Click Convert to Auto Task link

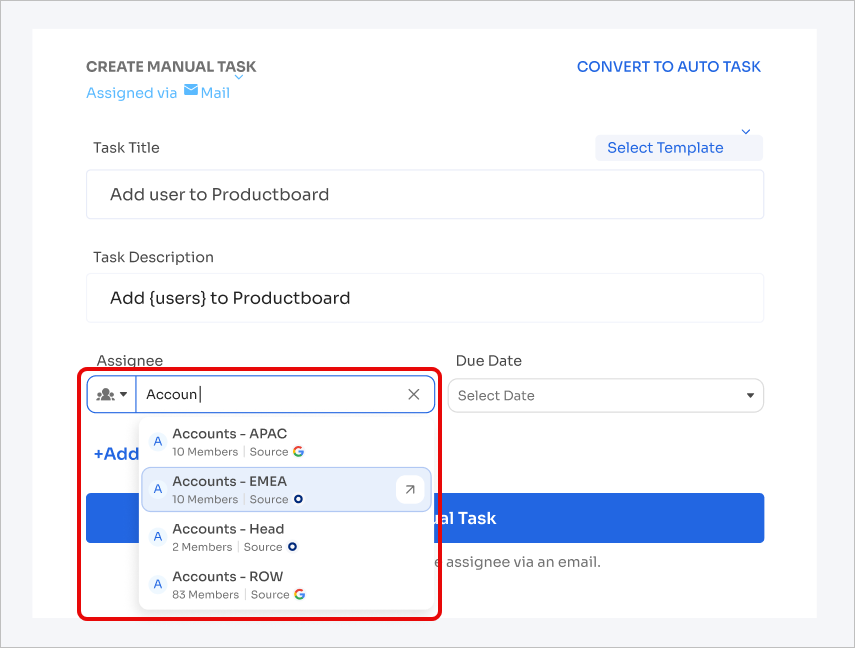[668, 67]
